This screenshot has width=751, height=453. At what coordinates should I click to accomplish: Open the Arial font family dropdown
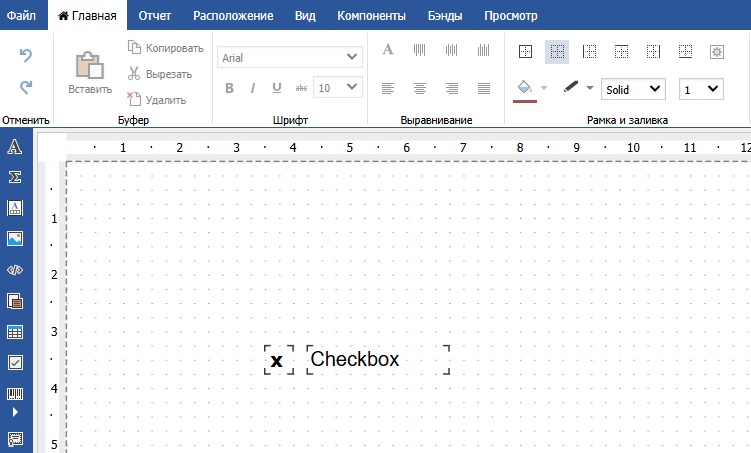point(289,58)
